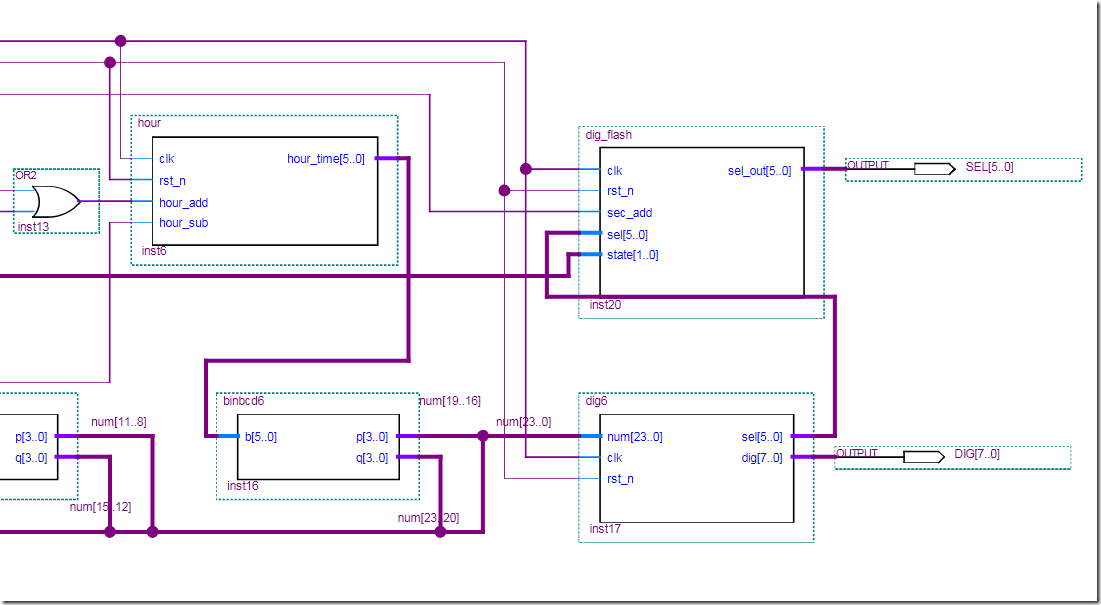Select the hour_time[5..0] output port
This screenshot has width=1101, height=605.
pos(326,159)
